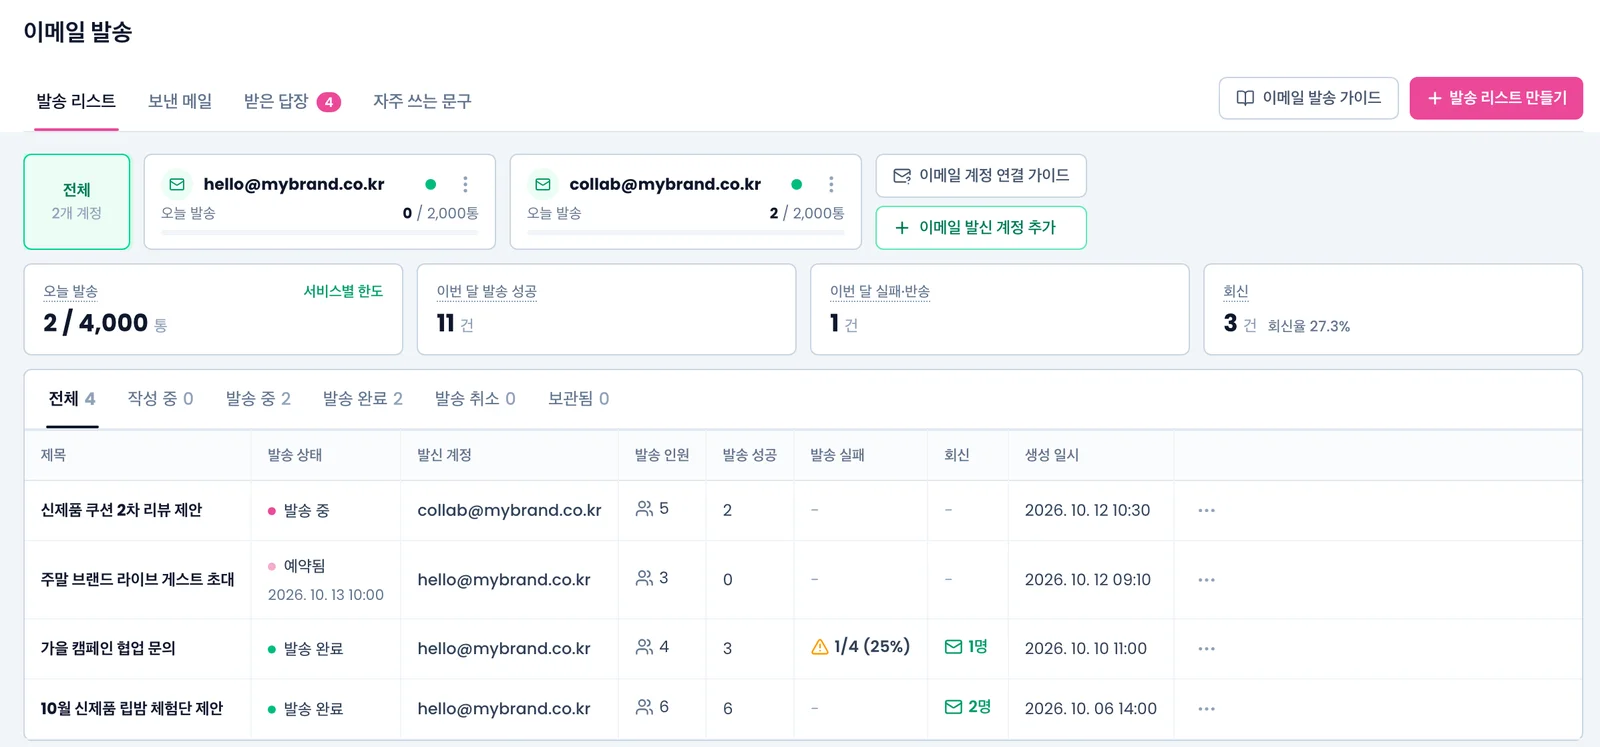Click 발송 리스트 만들기 button
Image resolution: width=1600 pixels, height=747 pixels.
pos(1496,98)
